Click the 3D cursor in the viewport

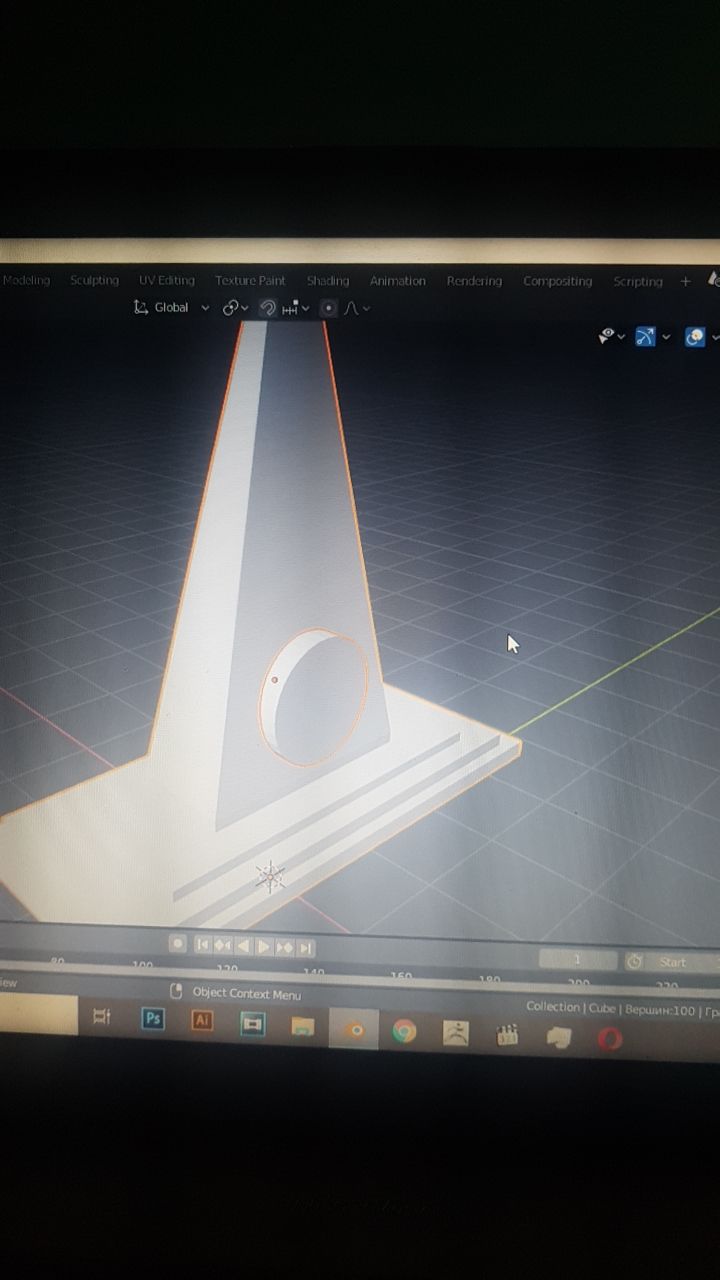[270, 878]
